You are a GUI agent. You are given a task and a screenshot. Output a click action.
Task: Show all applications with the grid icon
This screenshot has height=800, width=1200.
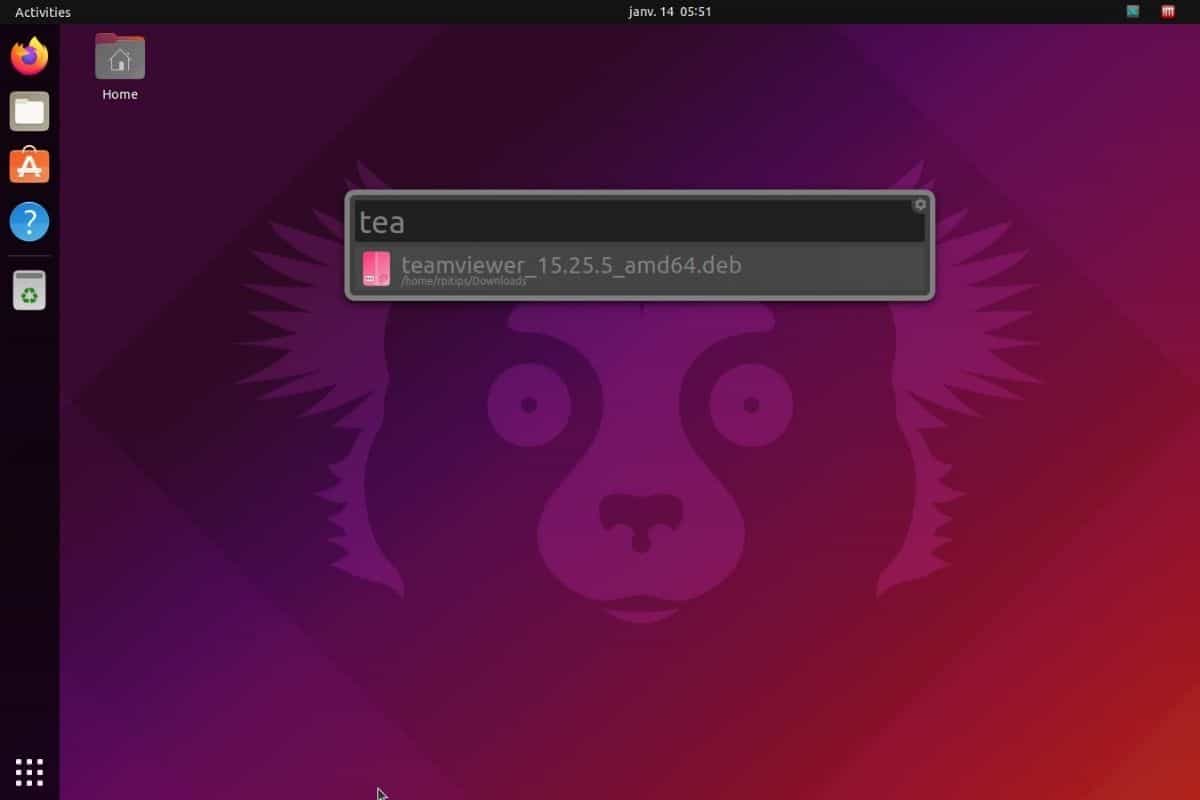29,771
